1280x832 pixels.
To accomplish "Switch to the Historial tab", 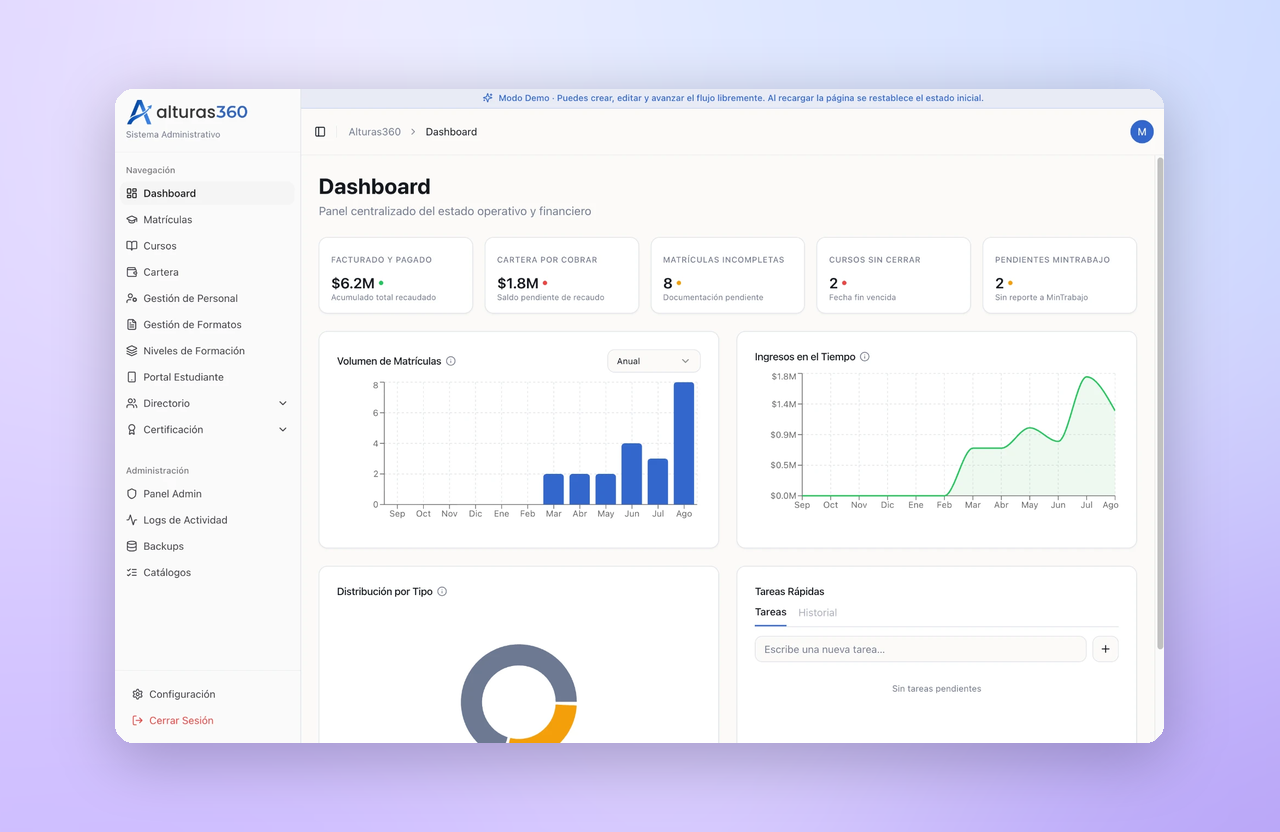I will point(817,613).
